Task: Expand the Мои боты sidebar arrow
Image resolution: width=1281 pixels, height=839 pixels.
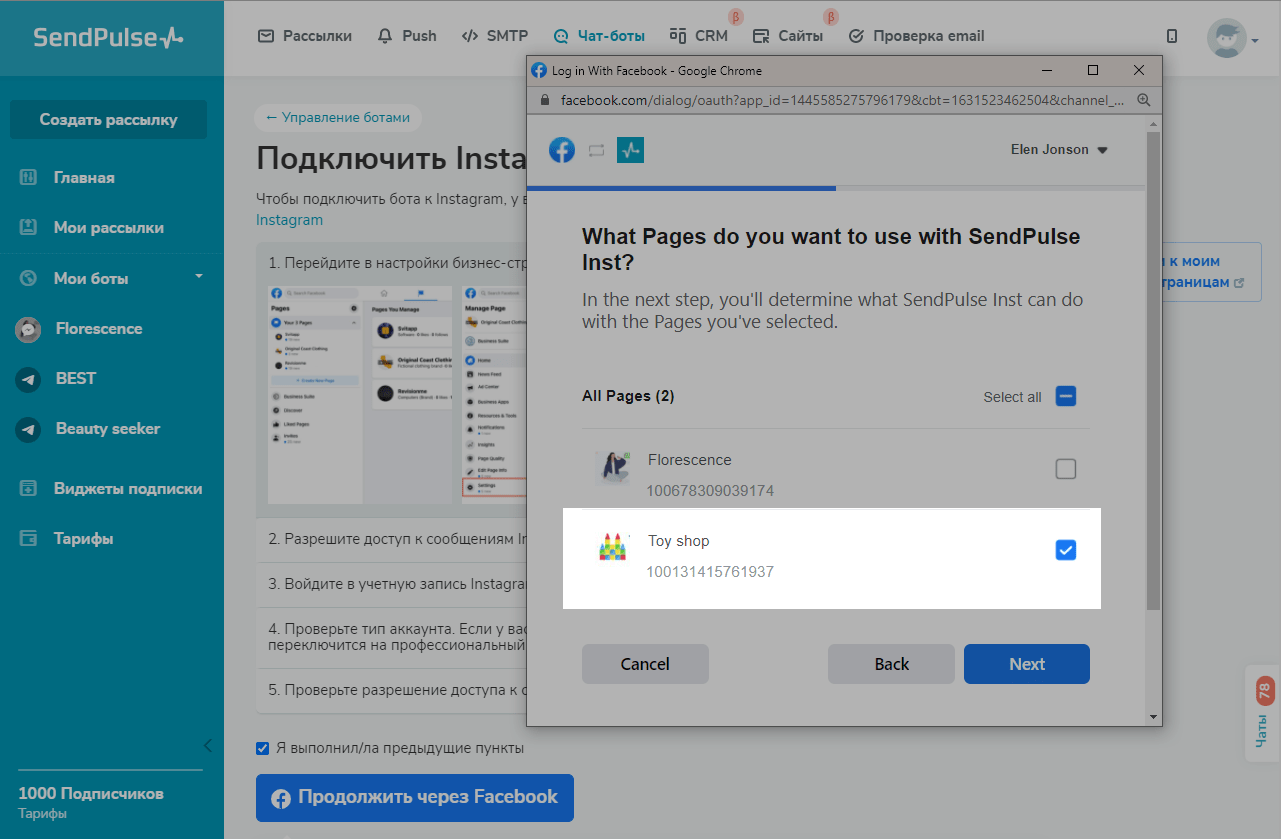Action: pos(198,276)
